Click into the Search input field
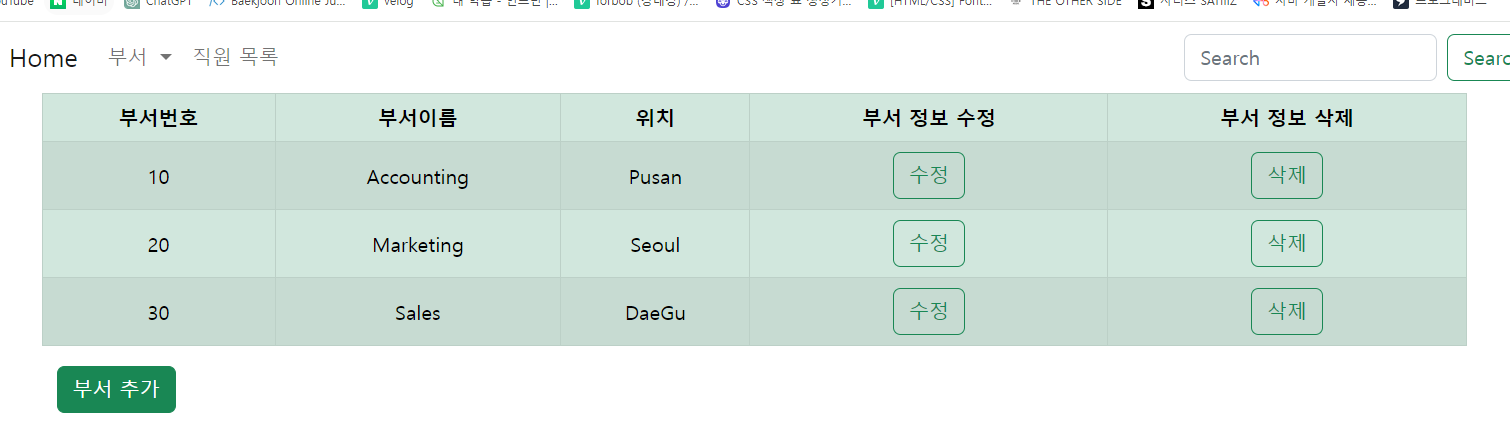The image size is (1510, 435). pyautogui.click(x=1309, y=58)
